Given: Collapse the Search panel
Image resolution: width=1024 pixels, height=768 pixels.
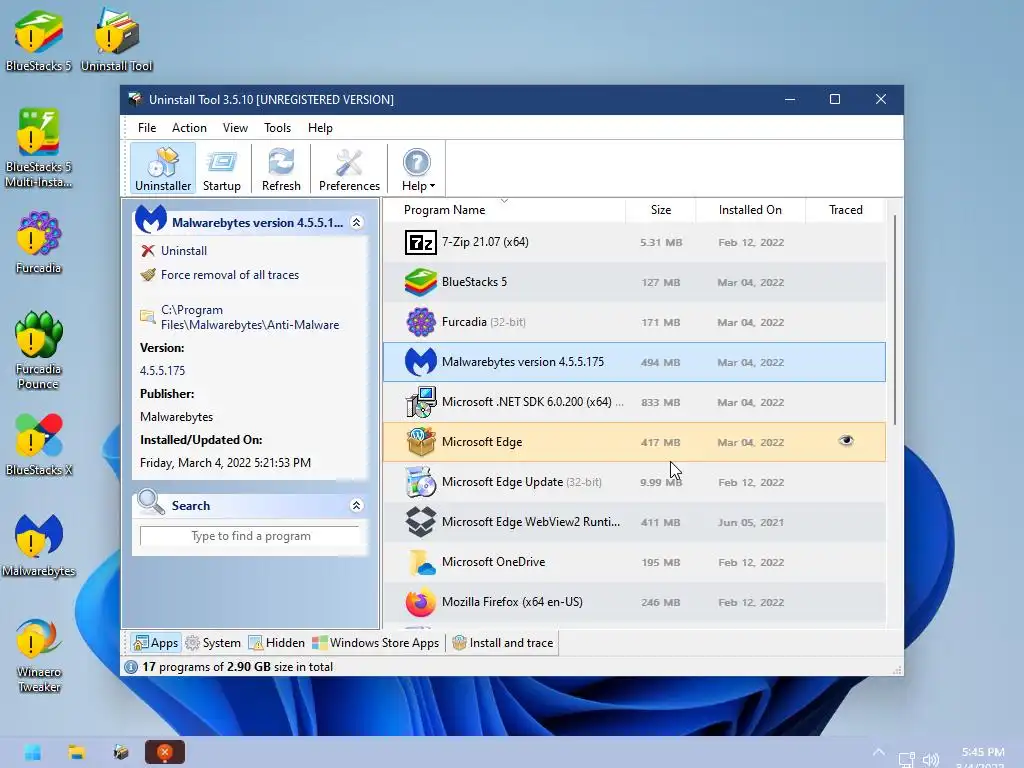Looking at the screenshot, I should click(x=357, y=505).
